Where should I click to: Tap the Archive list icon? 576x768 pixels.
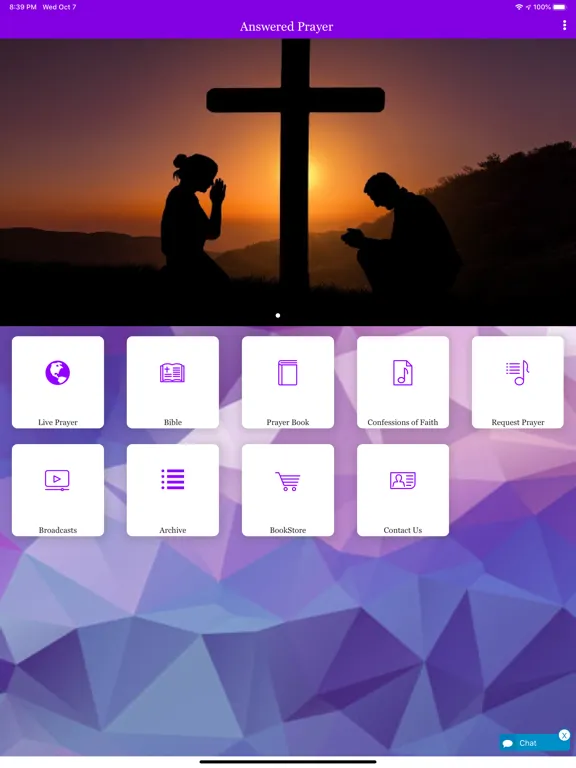click(x=172, y=479)
